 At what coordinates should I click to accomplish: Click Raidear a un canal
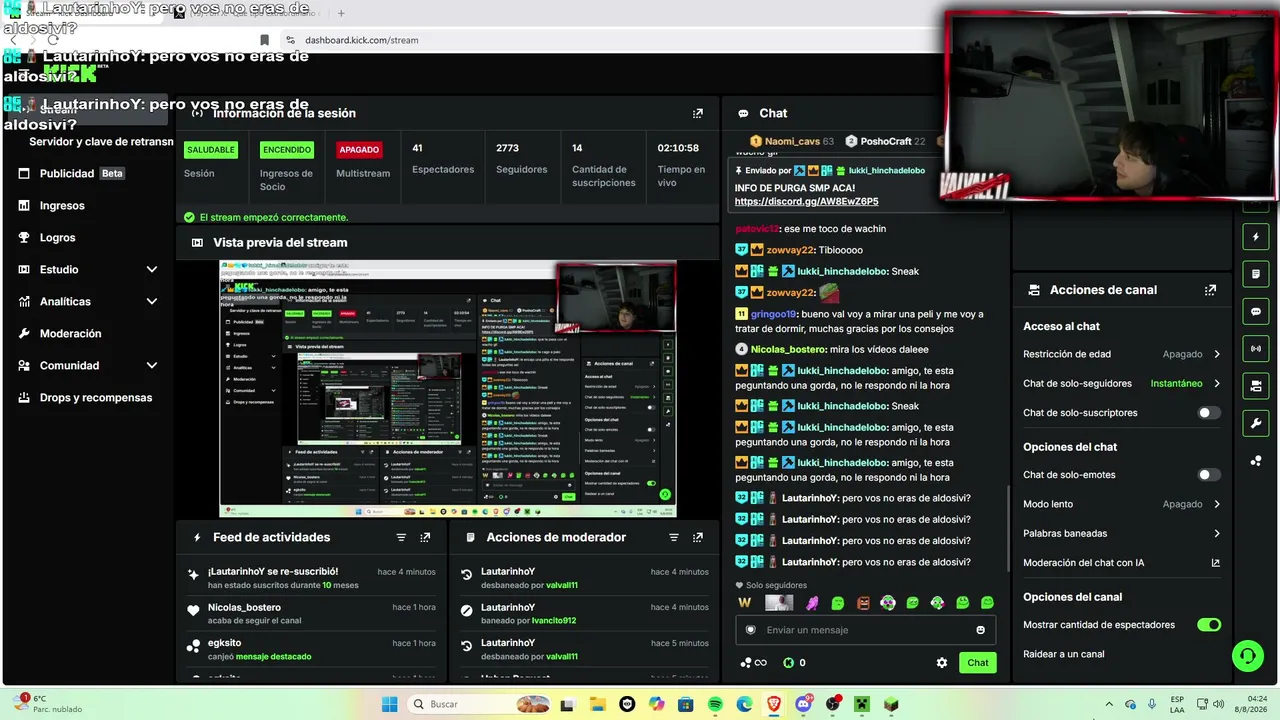point(1063,654)
